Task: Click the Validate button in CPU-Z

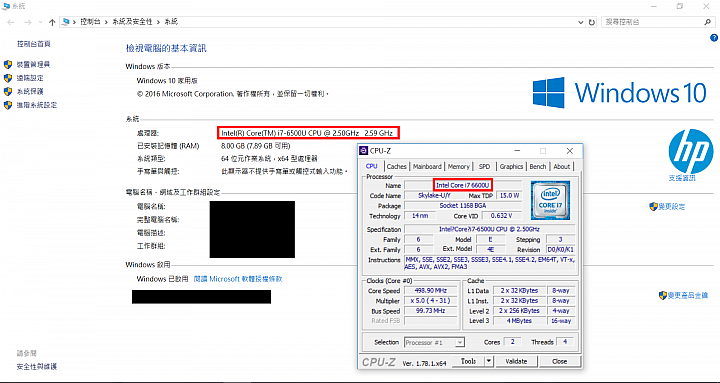Action: [x=516, y=361]
